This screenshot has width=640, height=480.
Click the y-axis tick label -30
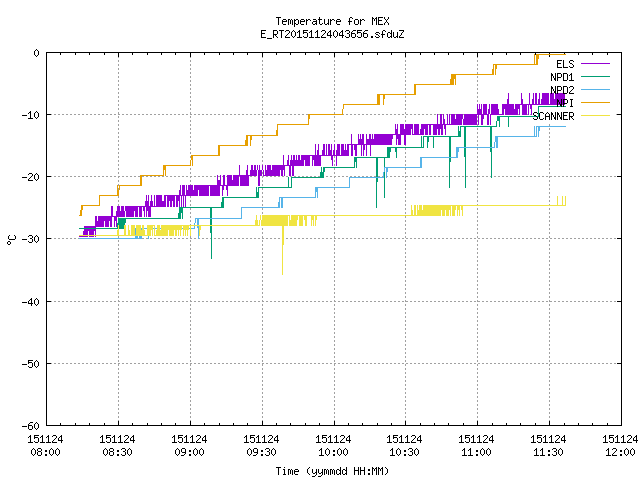point(31,239)
